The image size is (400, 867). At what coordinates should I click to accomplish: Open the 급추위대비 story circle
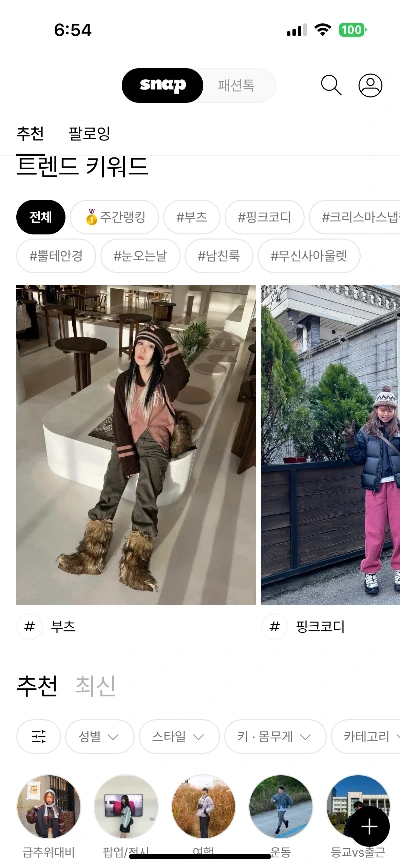click(x=49, y=806)
